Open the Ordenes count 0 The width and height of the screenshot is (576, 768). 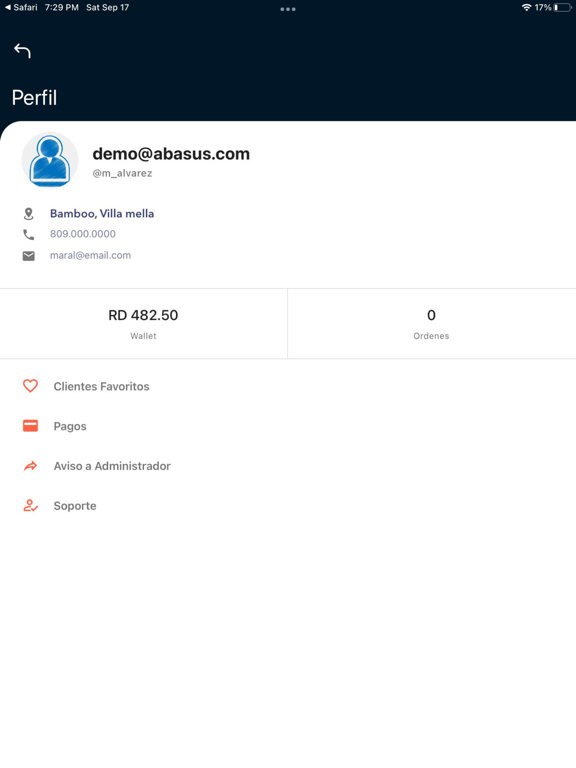tap(432, 315)
